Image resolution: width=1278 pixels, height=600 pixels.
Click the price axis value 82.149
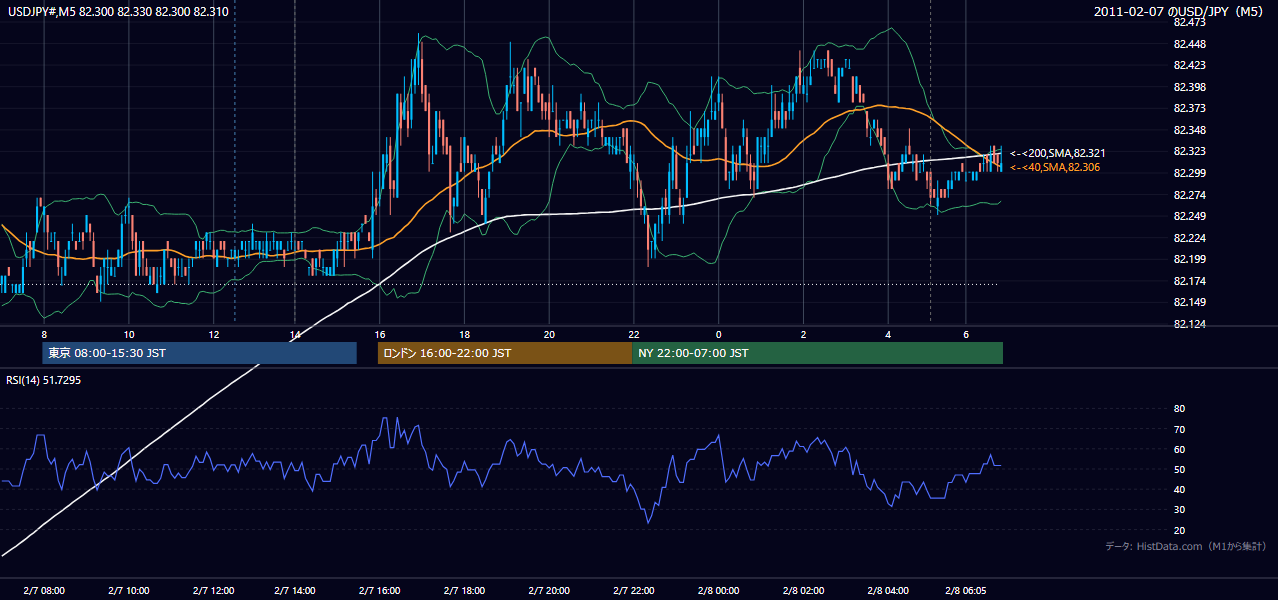[x=1189, y=302]
